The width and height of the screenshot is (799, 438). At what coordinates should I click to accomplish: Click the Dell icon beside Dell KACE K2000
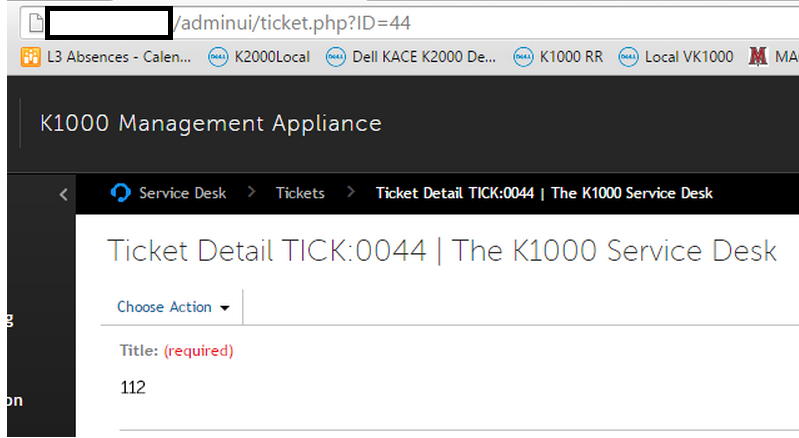(335, 57)
